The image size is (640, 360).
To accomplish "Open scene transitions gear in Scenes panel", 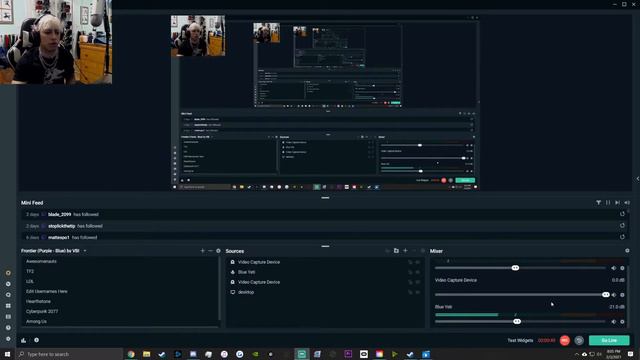I will pos(218,251).
